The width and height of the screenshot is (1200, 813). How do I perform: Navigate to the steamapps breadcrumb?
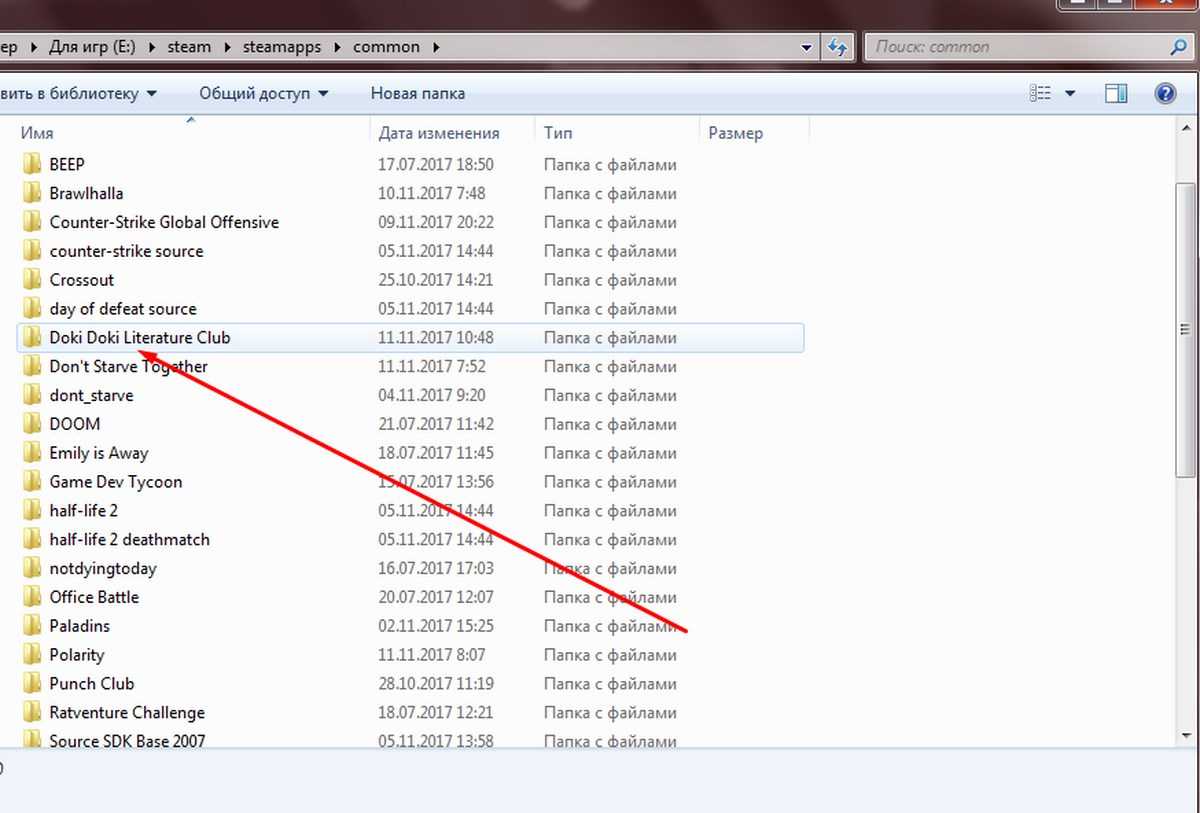pos(284,47)
